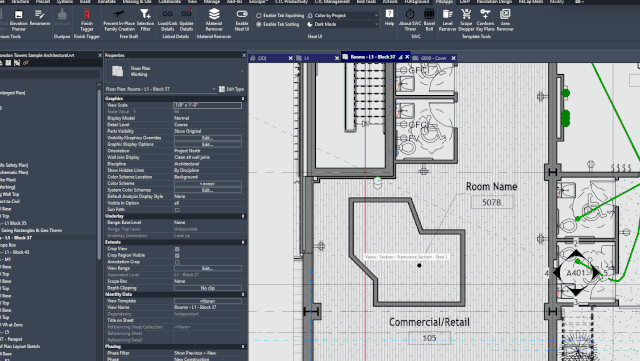Image resolution: width=640 pixels, height=361 pixels.
Task: Open the Elevation Framer tool
Action: 18,20
